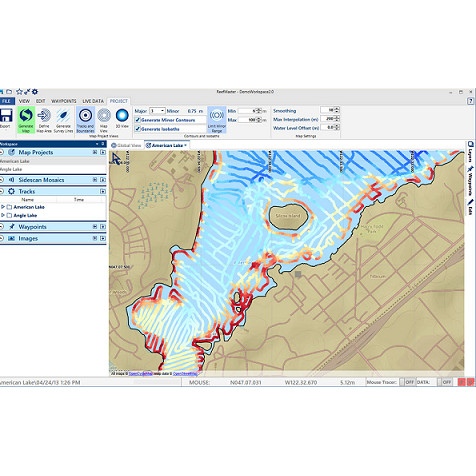Open the EDIT ribbon tab
This screenshot has height=476, width=476.
pyautogui.click(x=41, y=101)
